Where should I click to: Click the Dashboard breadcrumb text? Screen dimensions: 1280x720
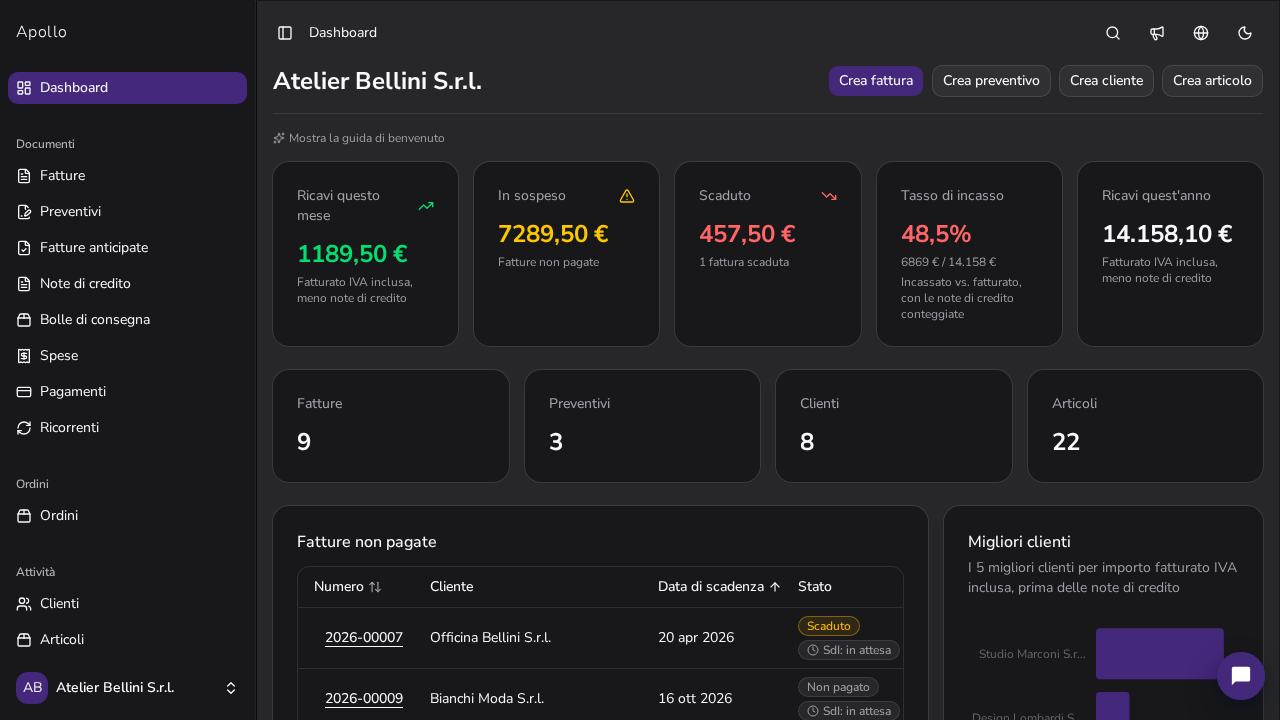tap(343, 33)
